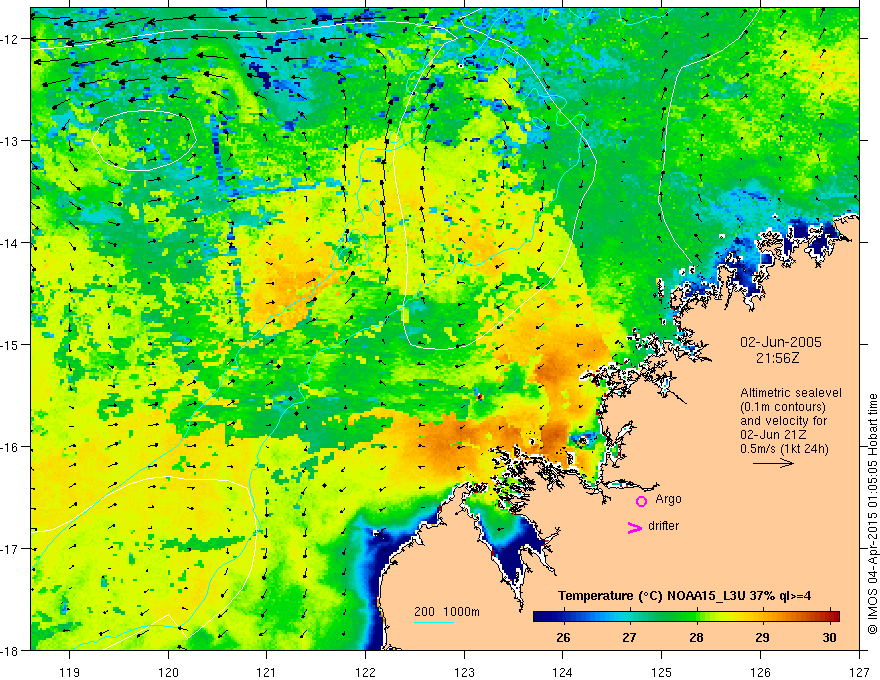
Task: Click the '28' color bar tick label
Action: click(x=696, y=637)
